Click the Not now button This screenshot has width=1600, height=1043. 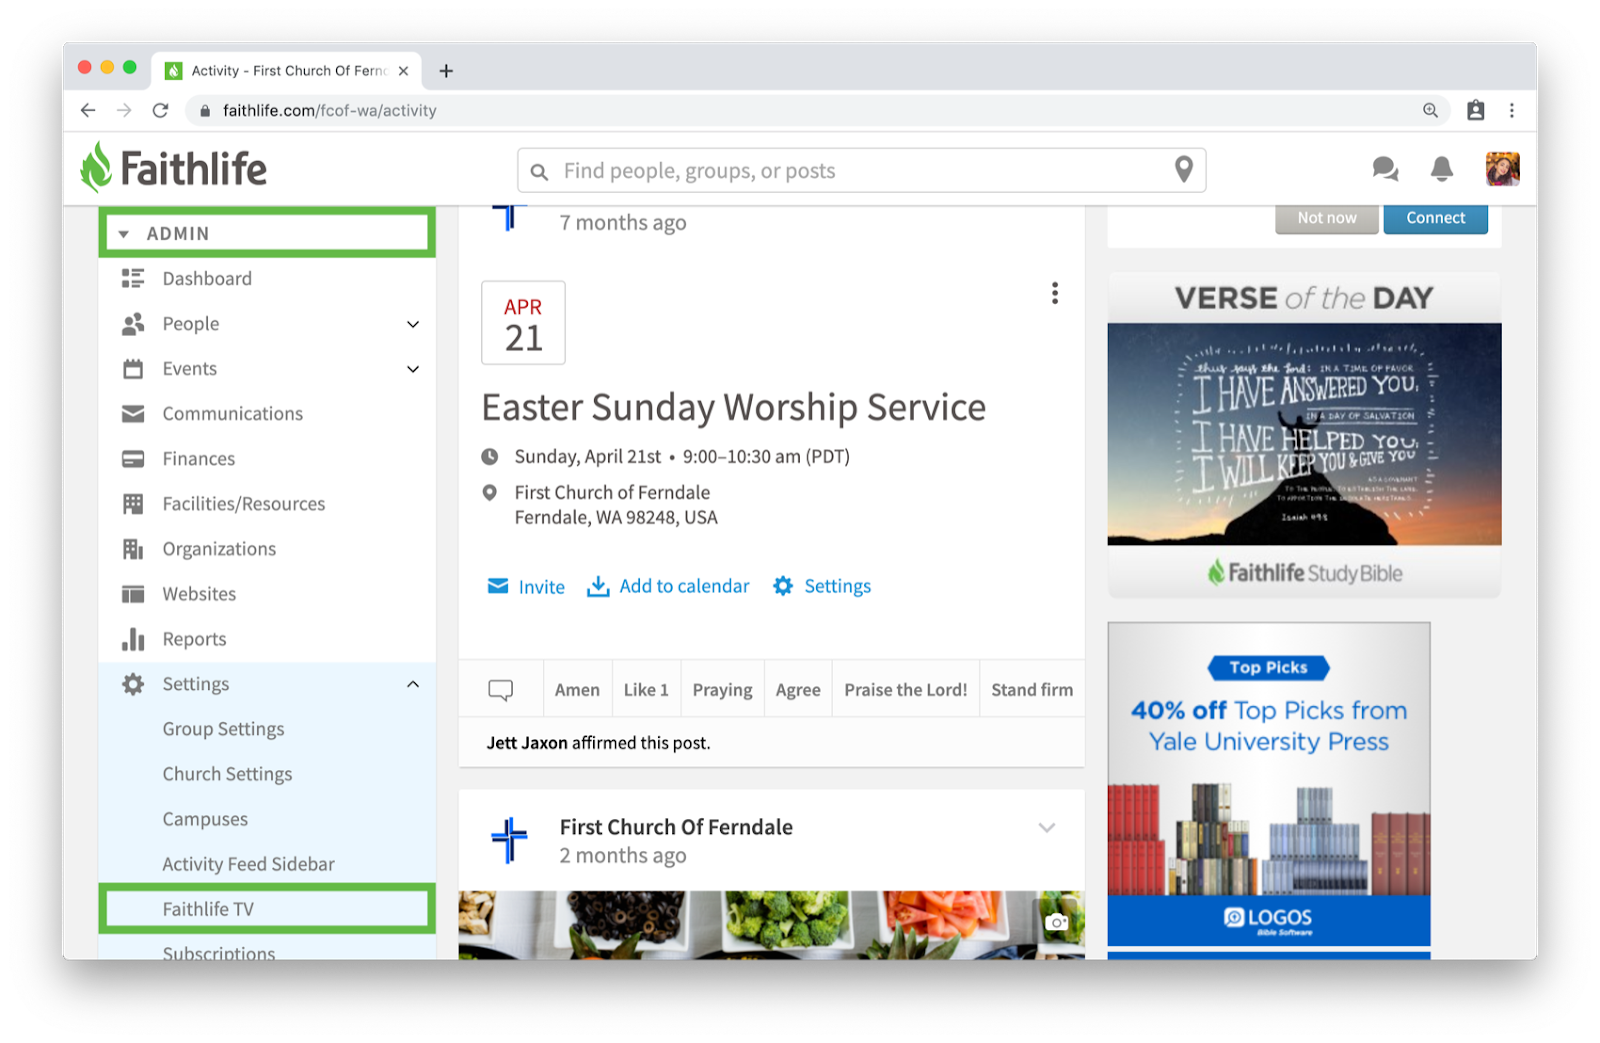(1327, 218)
